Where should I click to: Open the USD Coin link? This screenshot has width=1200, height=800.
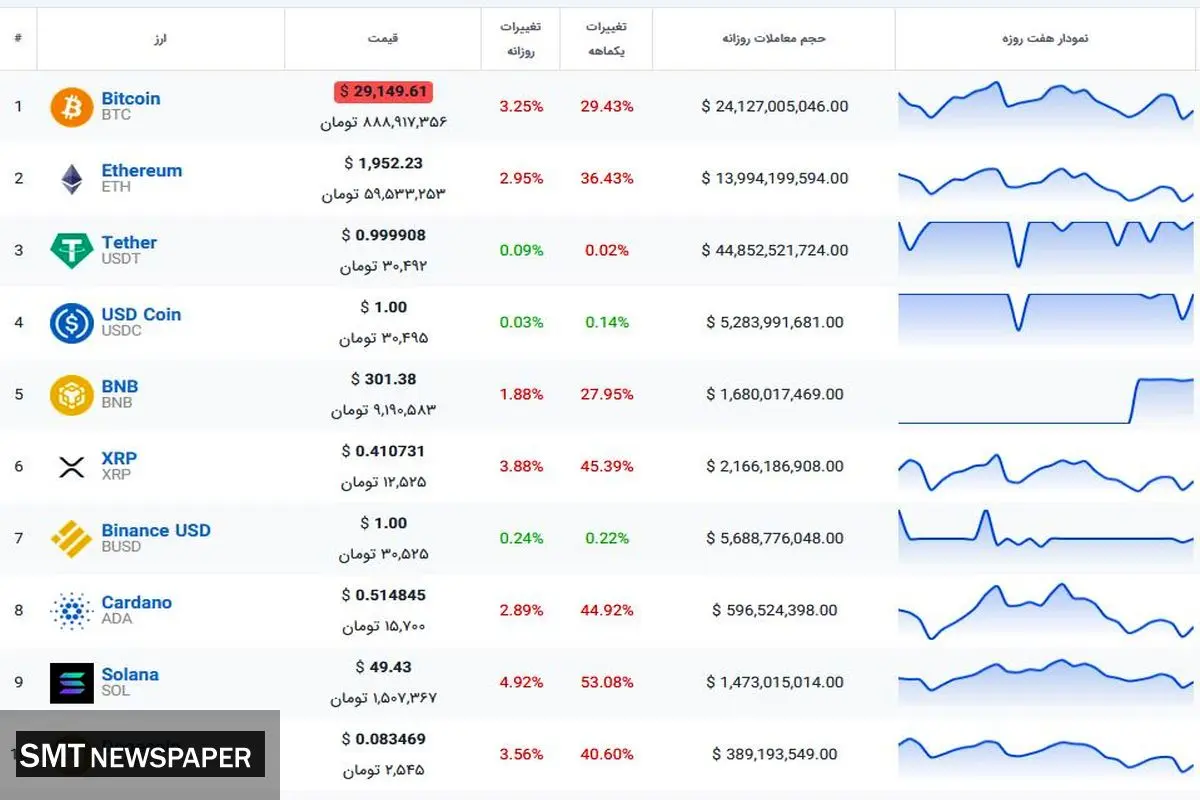pos(141,315)
